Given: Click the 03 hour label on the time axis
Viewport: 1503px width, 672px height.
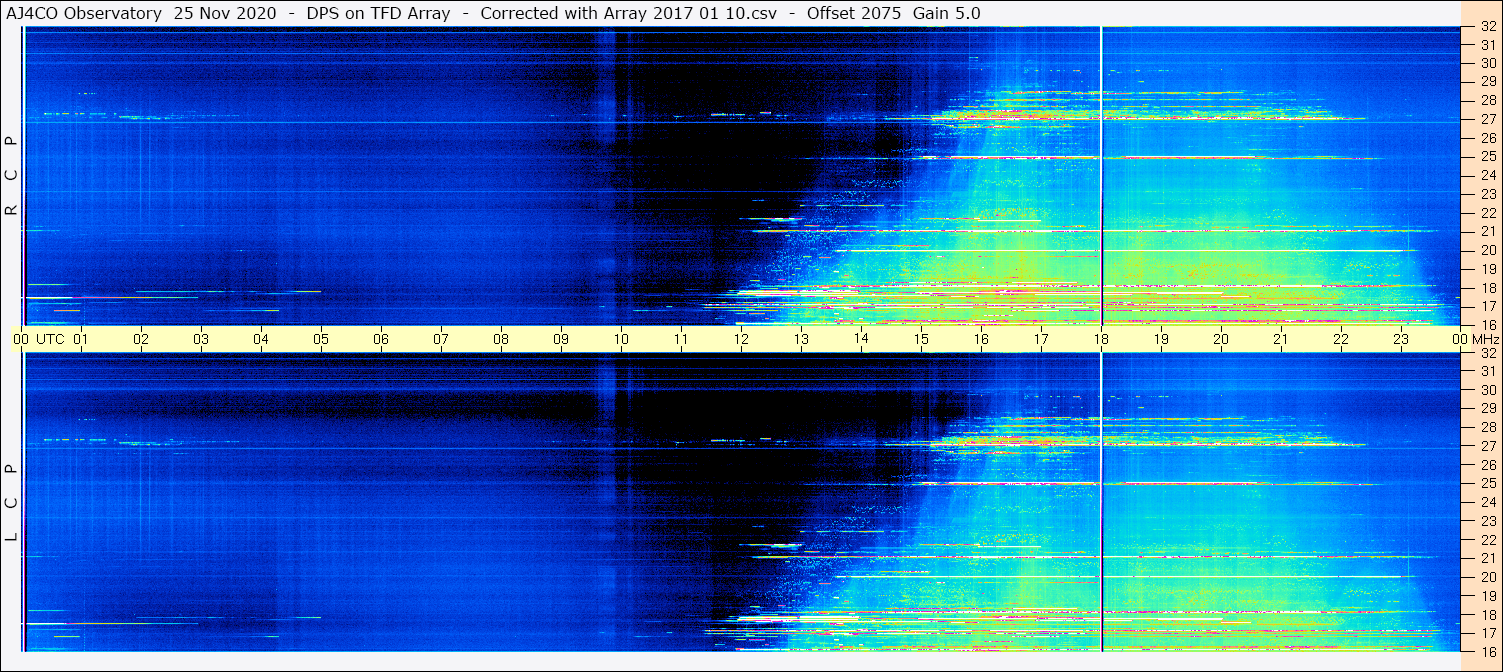Looking at the screenshot, I should [x=201, y=339].
